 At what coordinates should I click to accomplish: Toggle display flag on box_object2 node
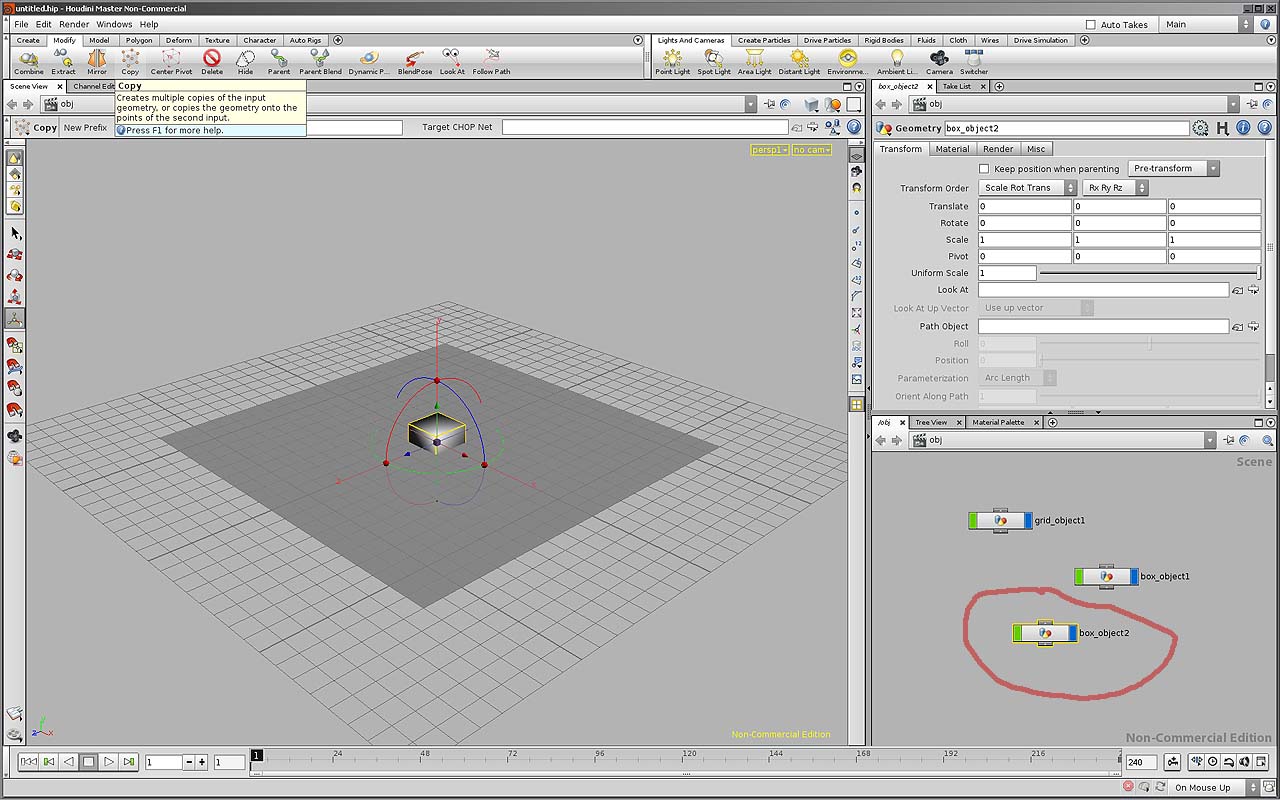pyautogui.click(x=1073, y=633)
